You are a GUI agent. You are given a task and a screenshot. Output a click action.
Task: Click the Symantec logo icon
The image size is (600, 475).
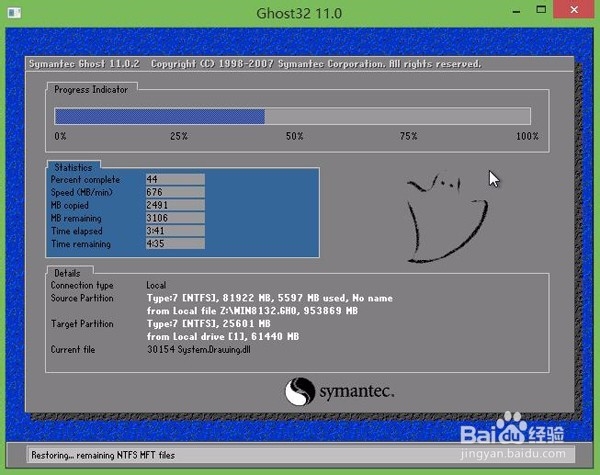pos(300,391)
